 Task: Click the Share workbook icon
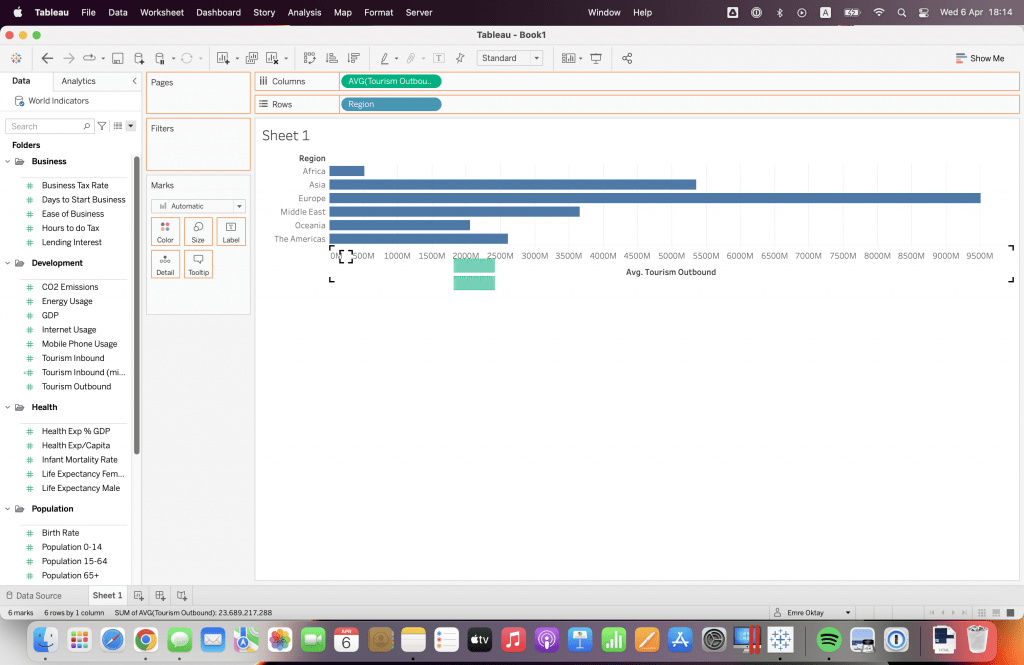(627, 58)
